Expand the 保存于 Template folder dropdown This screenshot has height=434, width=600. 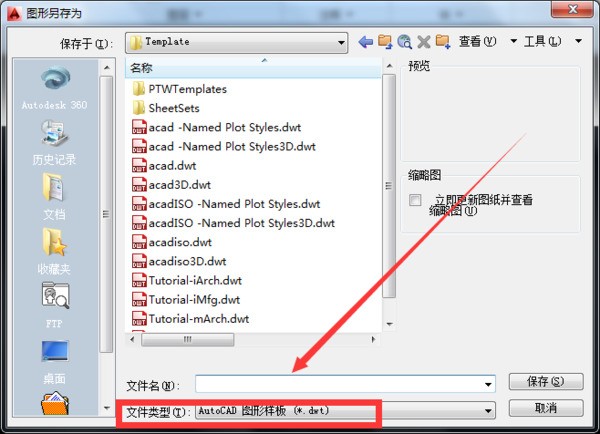[340, 42]
